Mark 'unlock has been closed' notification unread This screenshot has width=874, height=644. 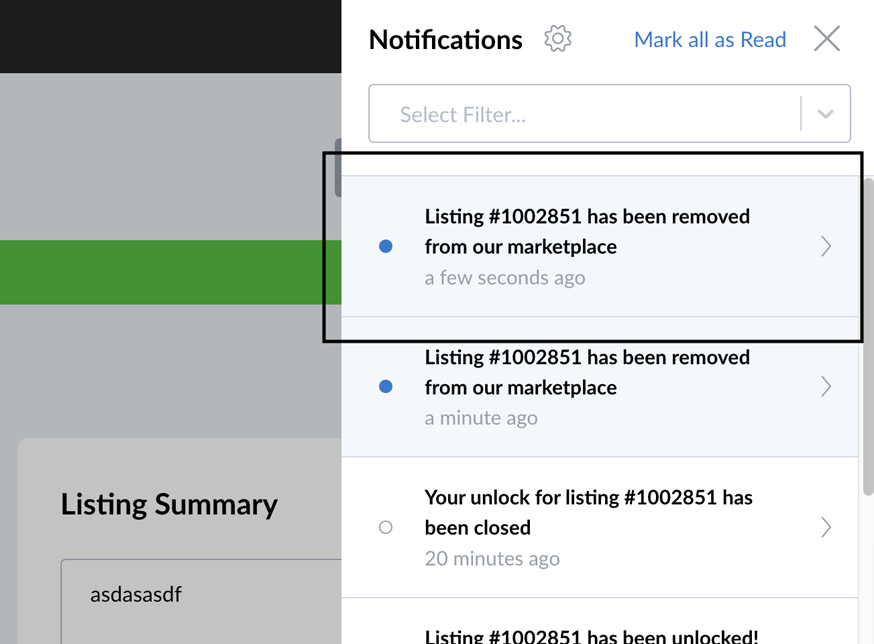[x=386, y=527]
